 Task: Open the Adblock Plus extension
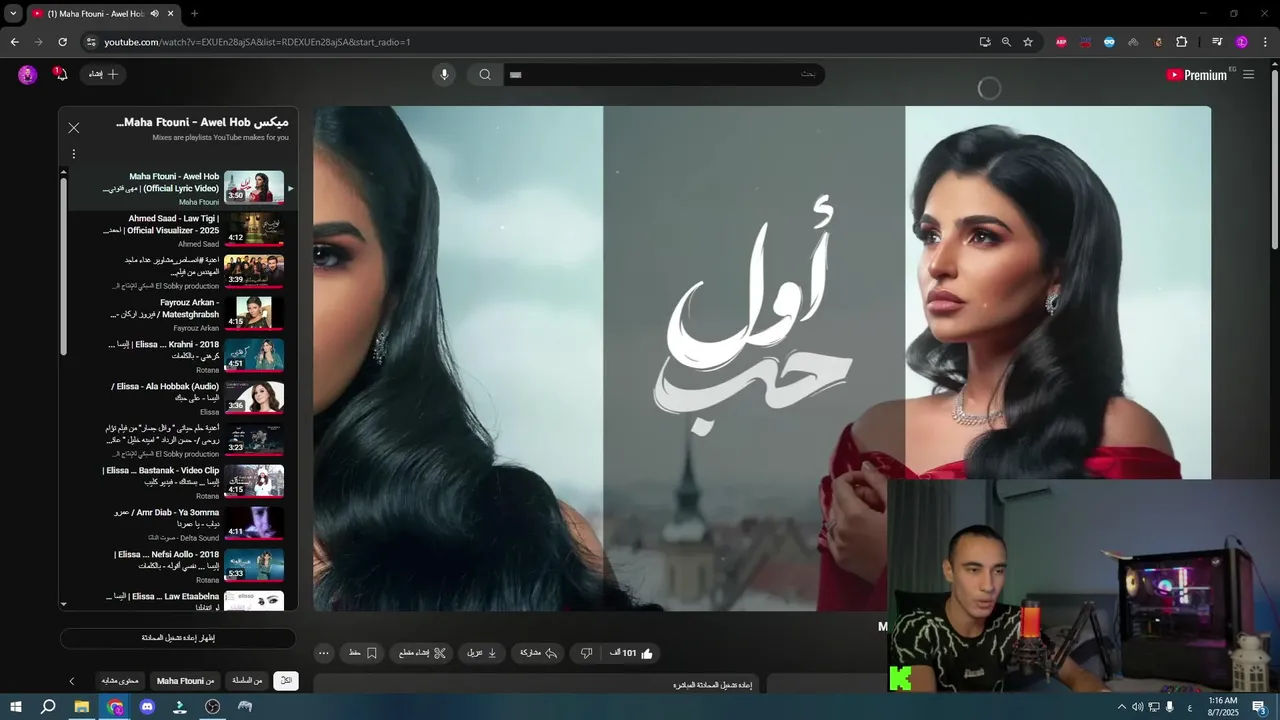(x=1061, y=42)
